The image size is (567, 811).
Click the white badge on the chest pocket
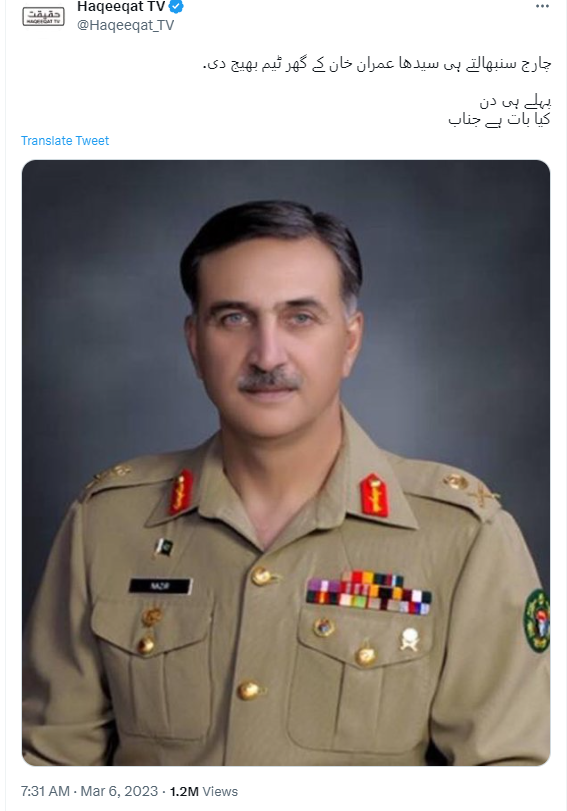click(x=410, y=638)
